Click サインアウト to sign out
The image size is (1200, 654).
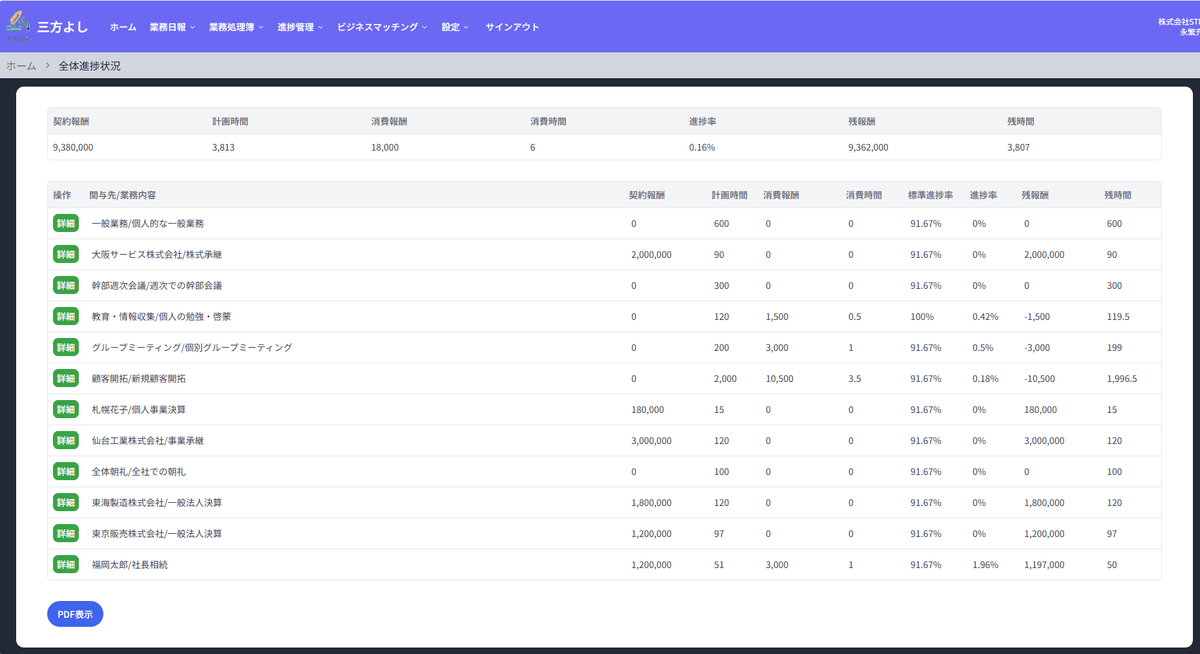coord(512,27)
